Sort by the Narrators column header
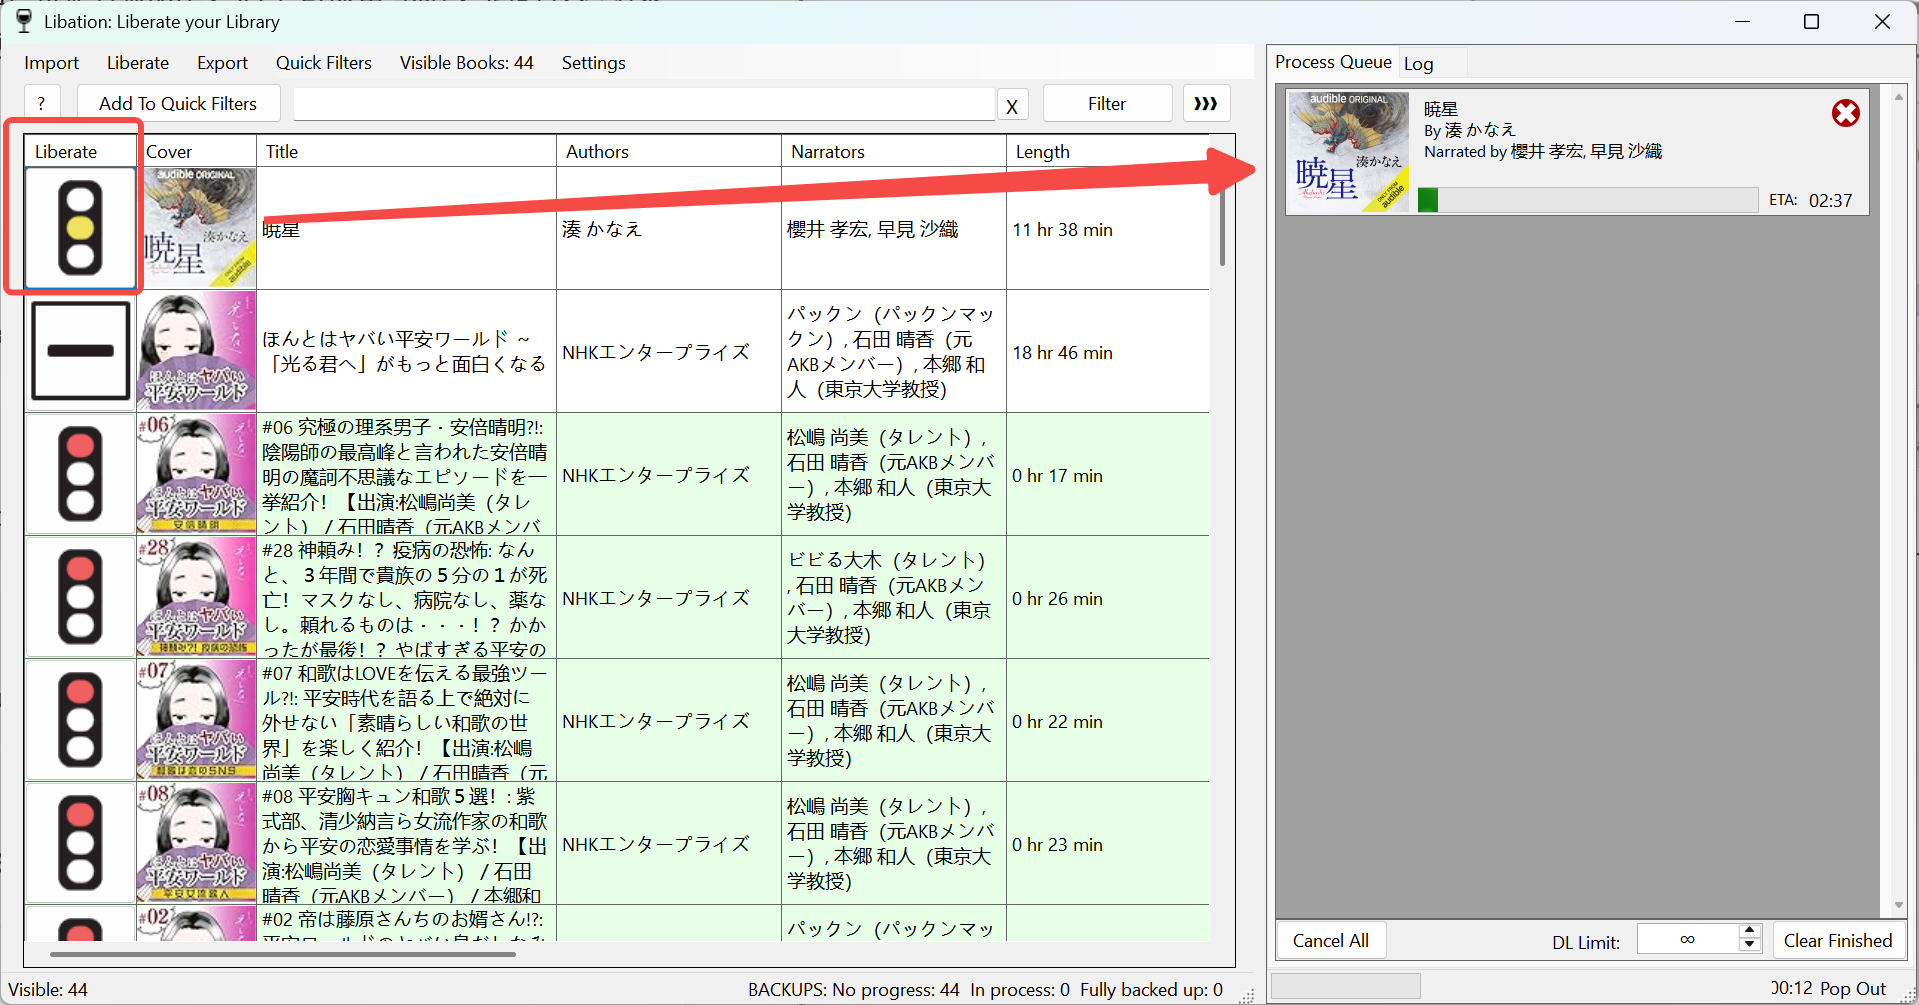 point(893,151)
